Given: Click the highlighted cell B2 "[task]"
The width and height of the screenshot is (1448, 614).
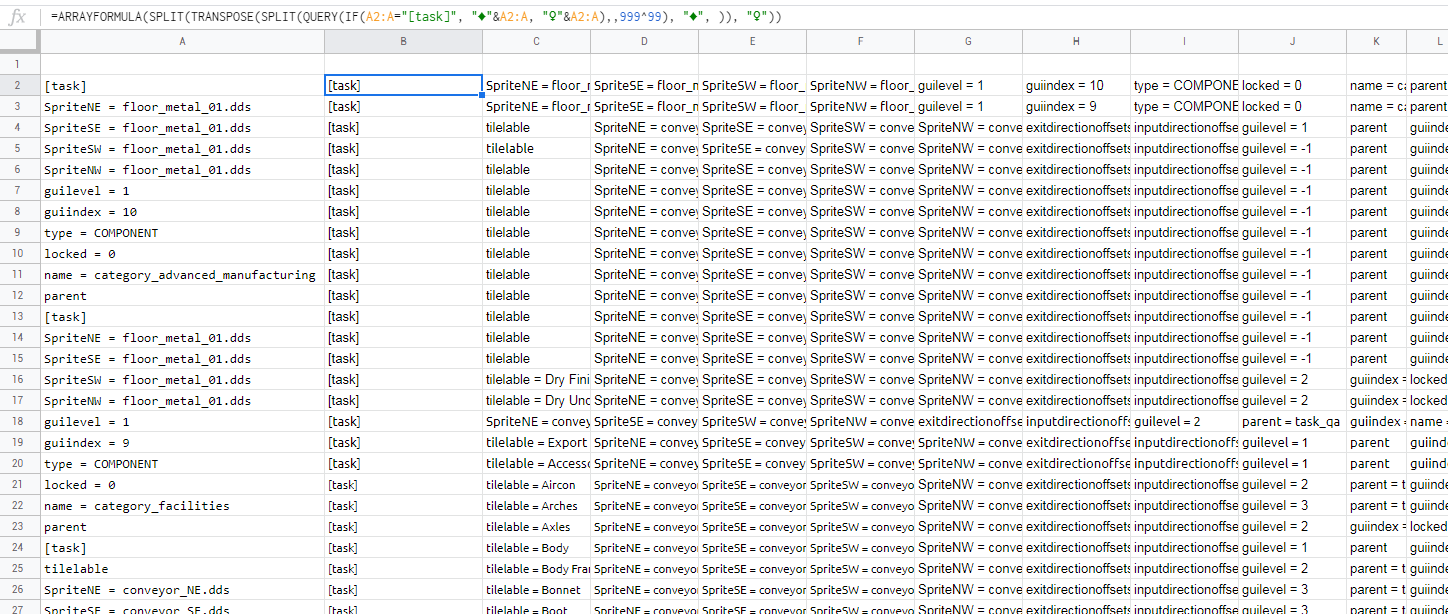Looking at the screenshot, I should click(x=403, y=85).
